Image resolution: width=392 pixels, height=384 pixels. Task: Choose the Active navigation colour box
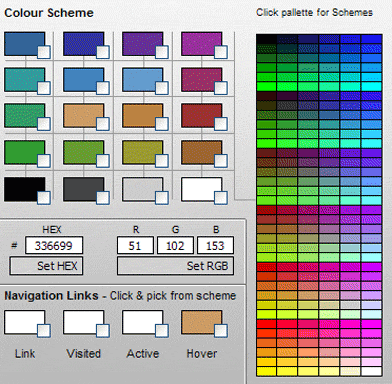coord(143,322)
